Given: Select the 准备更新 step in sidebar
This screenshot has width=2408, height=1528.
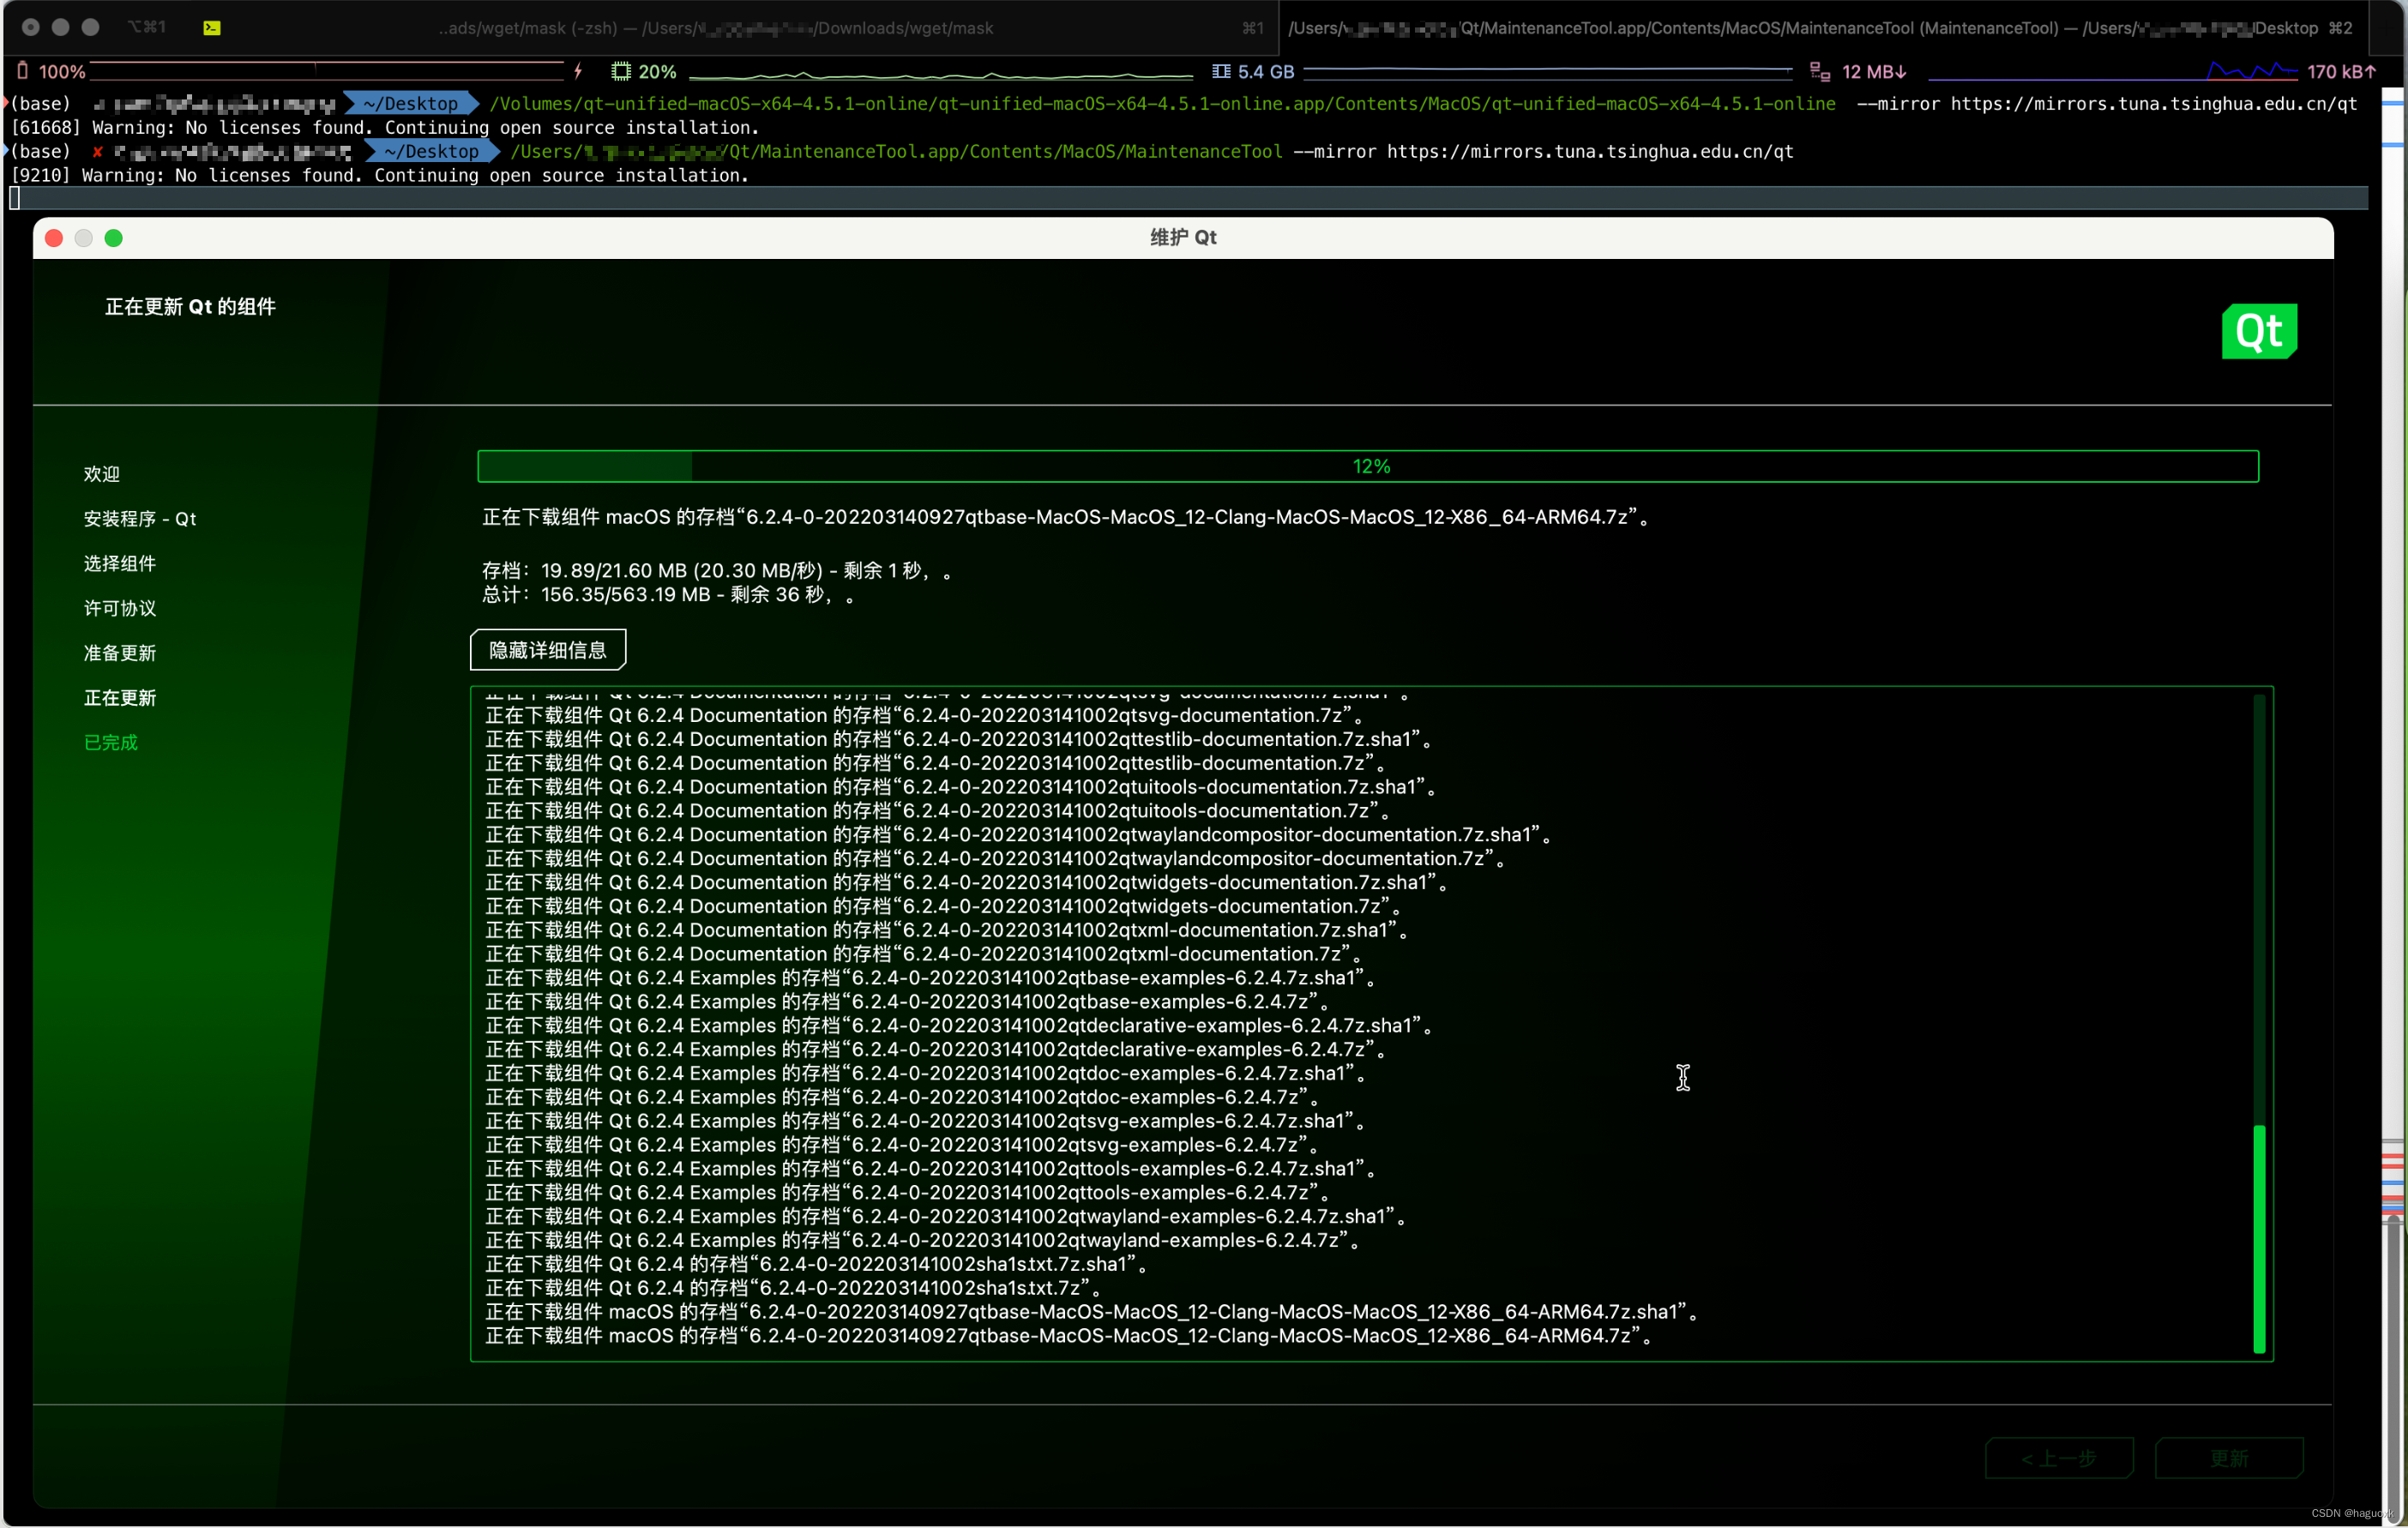Looking at the screenshot, I should pyautogui.click(x=120, y=653).
